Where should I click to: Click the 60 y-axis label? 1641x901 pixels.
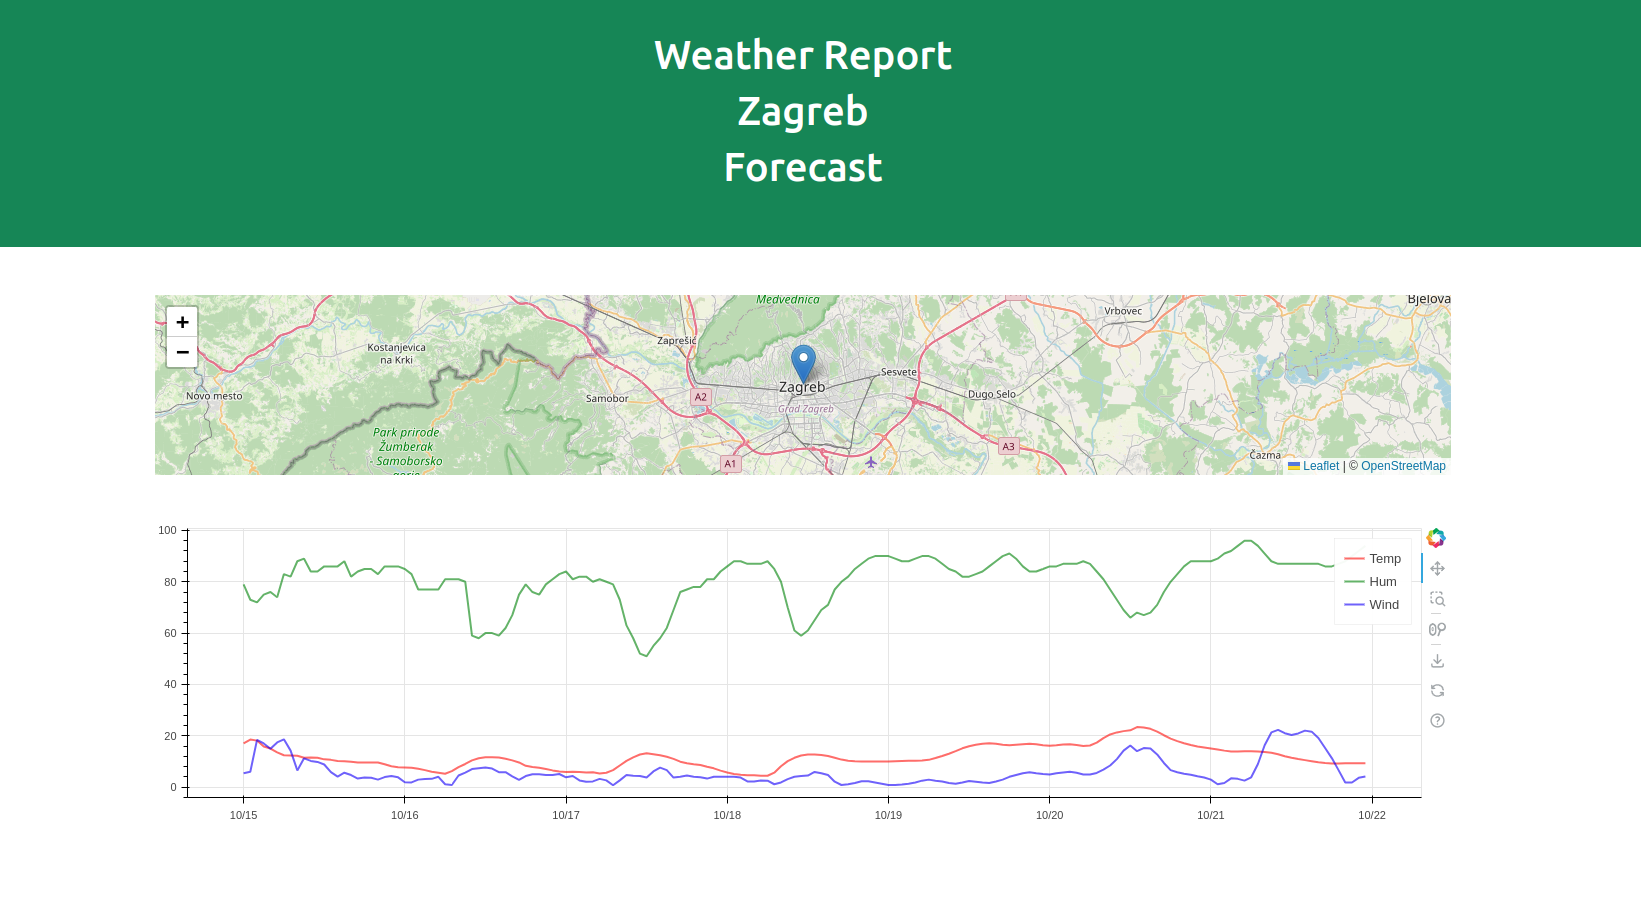pyautogui.click(x=170, y=633)
